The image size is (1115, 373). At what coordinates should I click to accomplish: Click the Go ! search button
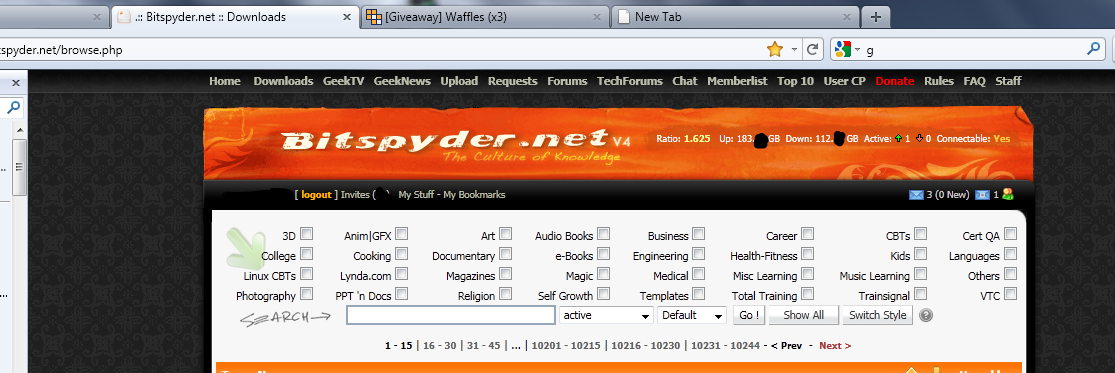[x=748, y=315]
